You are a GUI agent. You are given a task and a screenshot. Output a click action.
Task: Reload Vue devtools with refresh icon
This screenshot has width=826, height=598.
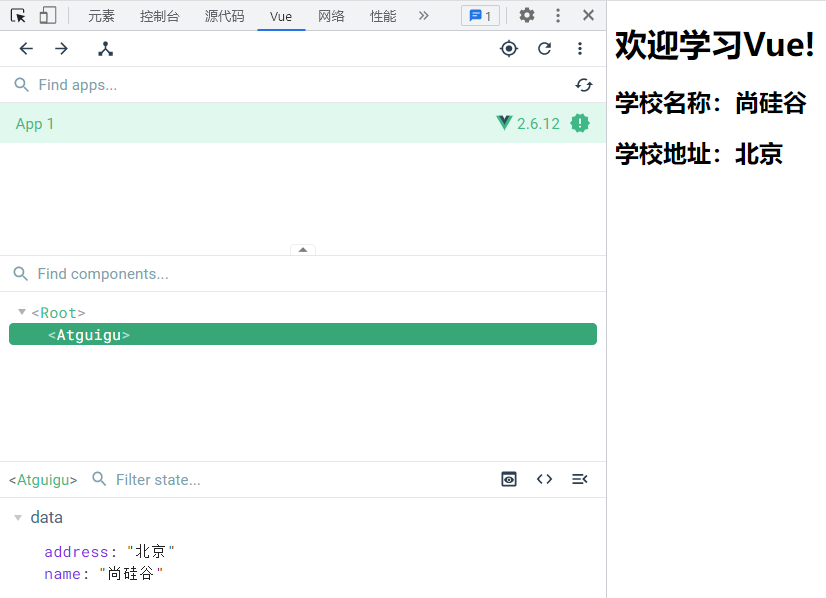coord(544,49)
